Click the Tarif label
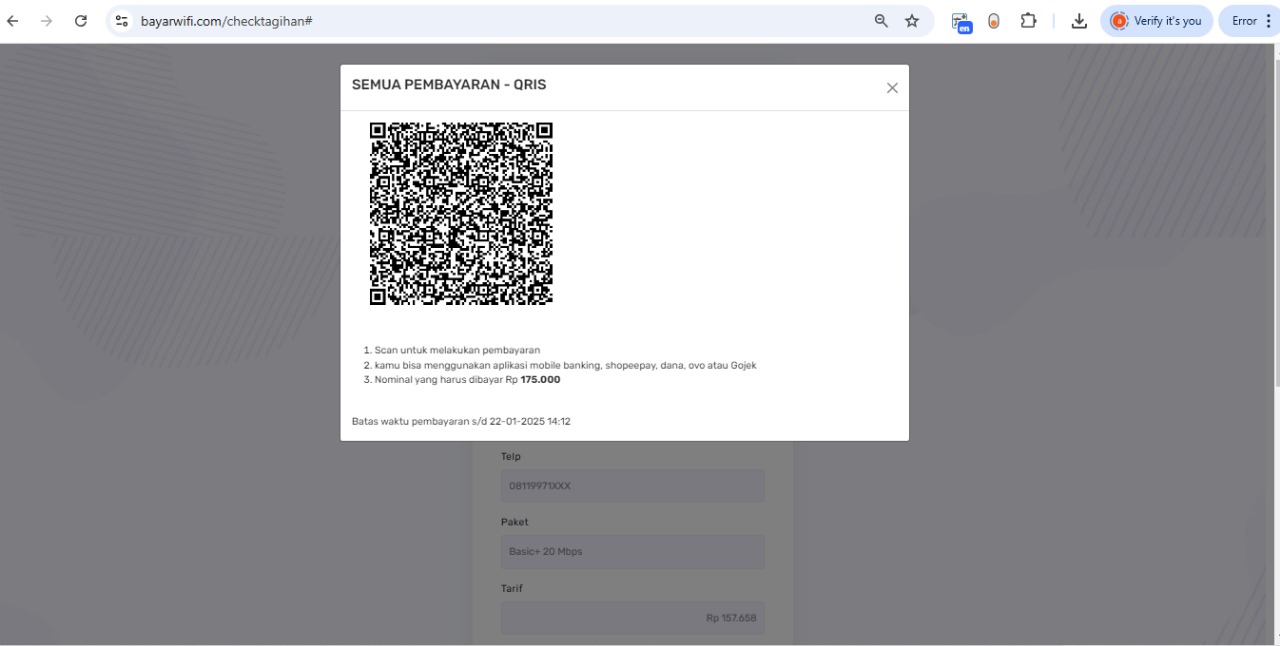 pos(512,589)
